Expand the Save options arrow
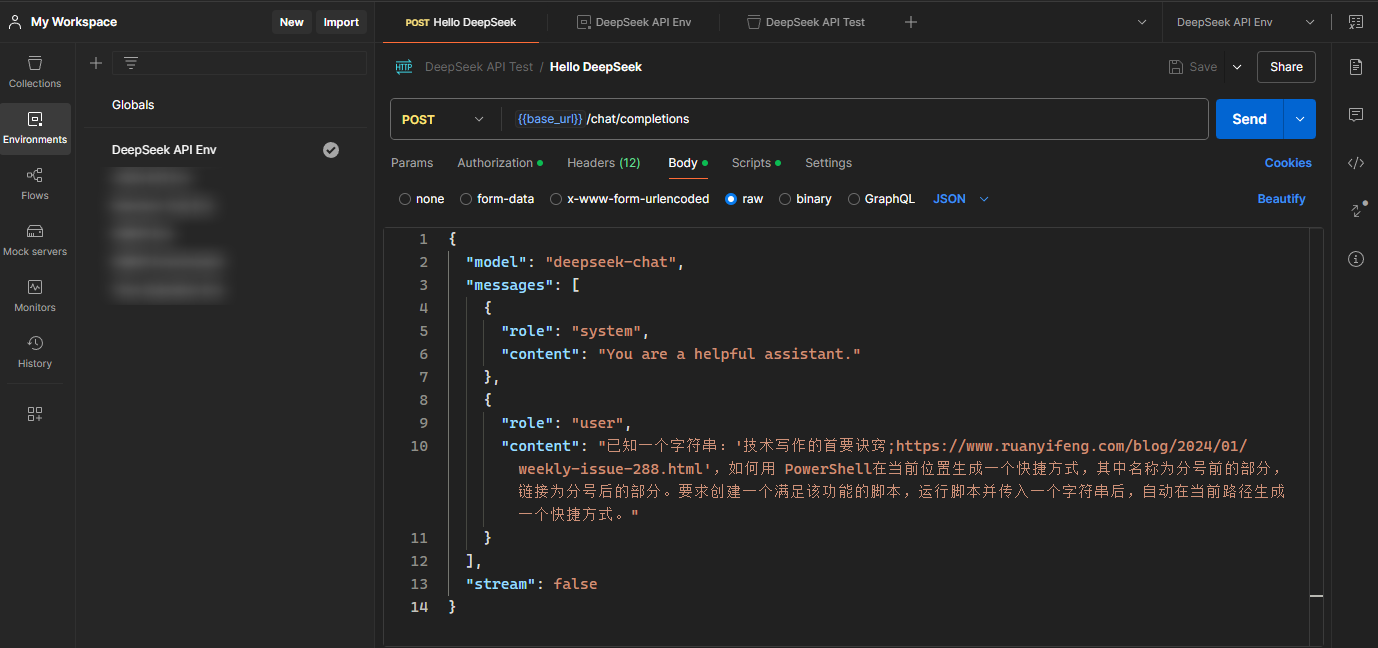Screen dimensions: 1378x648 click(1237, 67)
